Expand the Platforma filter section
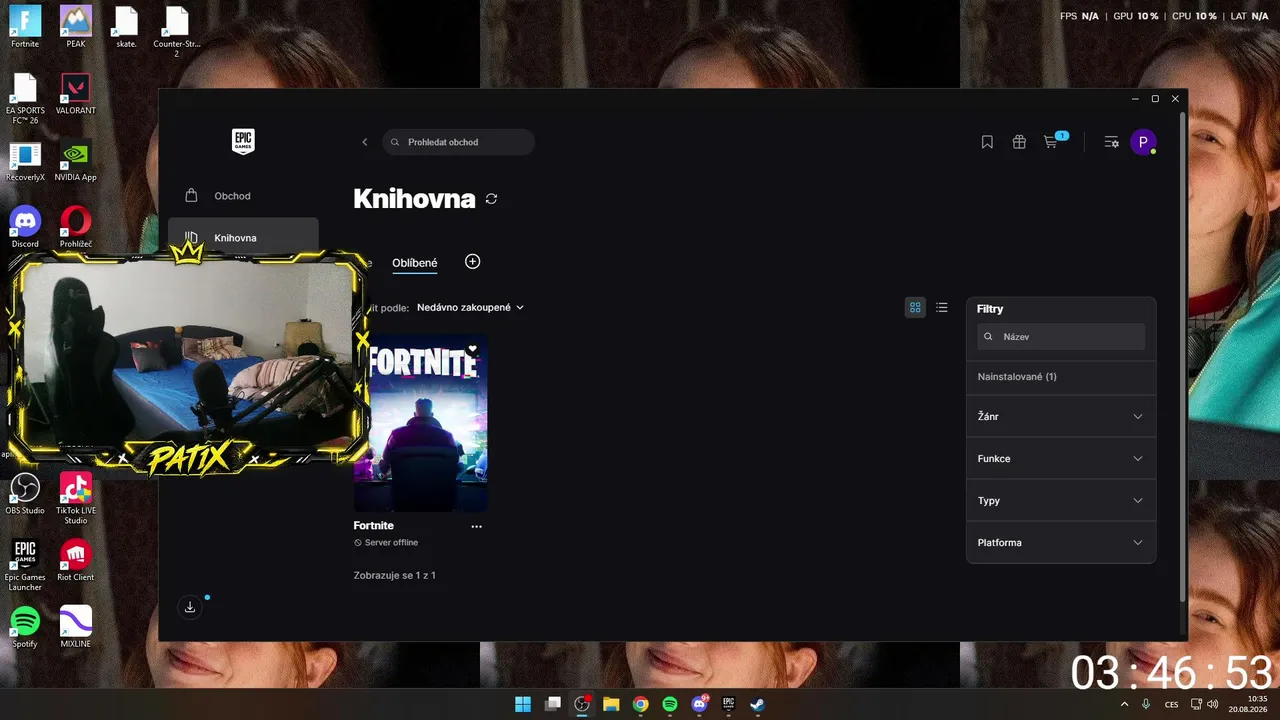 pos(1061,542)
